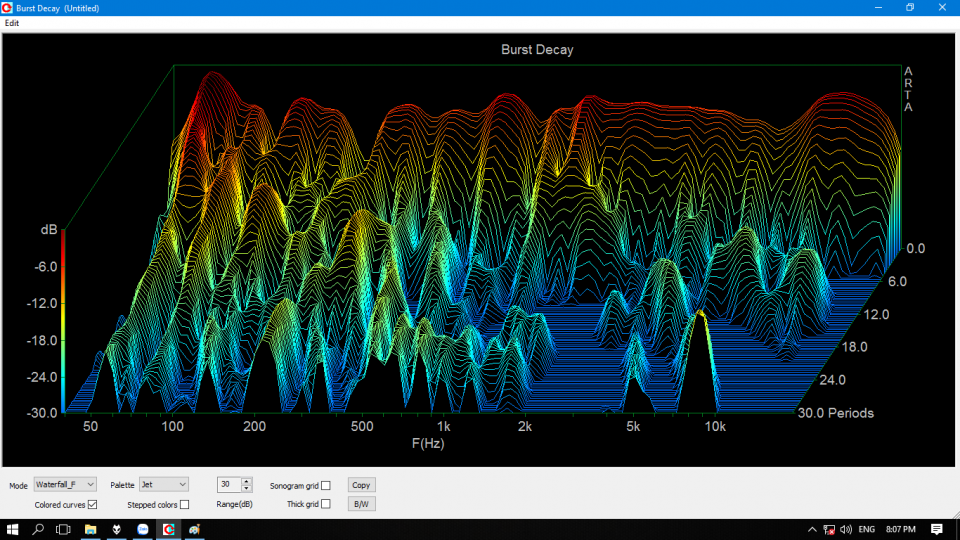
Task: Enable the Stepped colors checkbox
Action: tap(184, 505)
